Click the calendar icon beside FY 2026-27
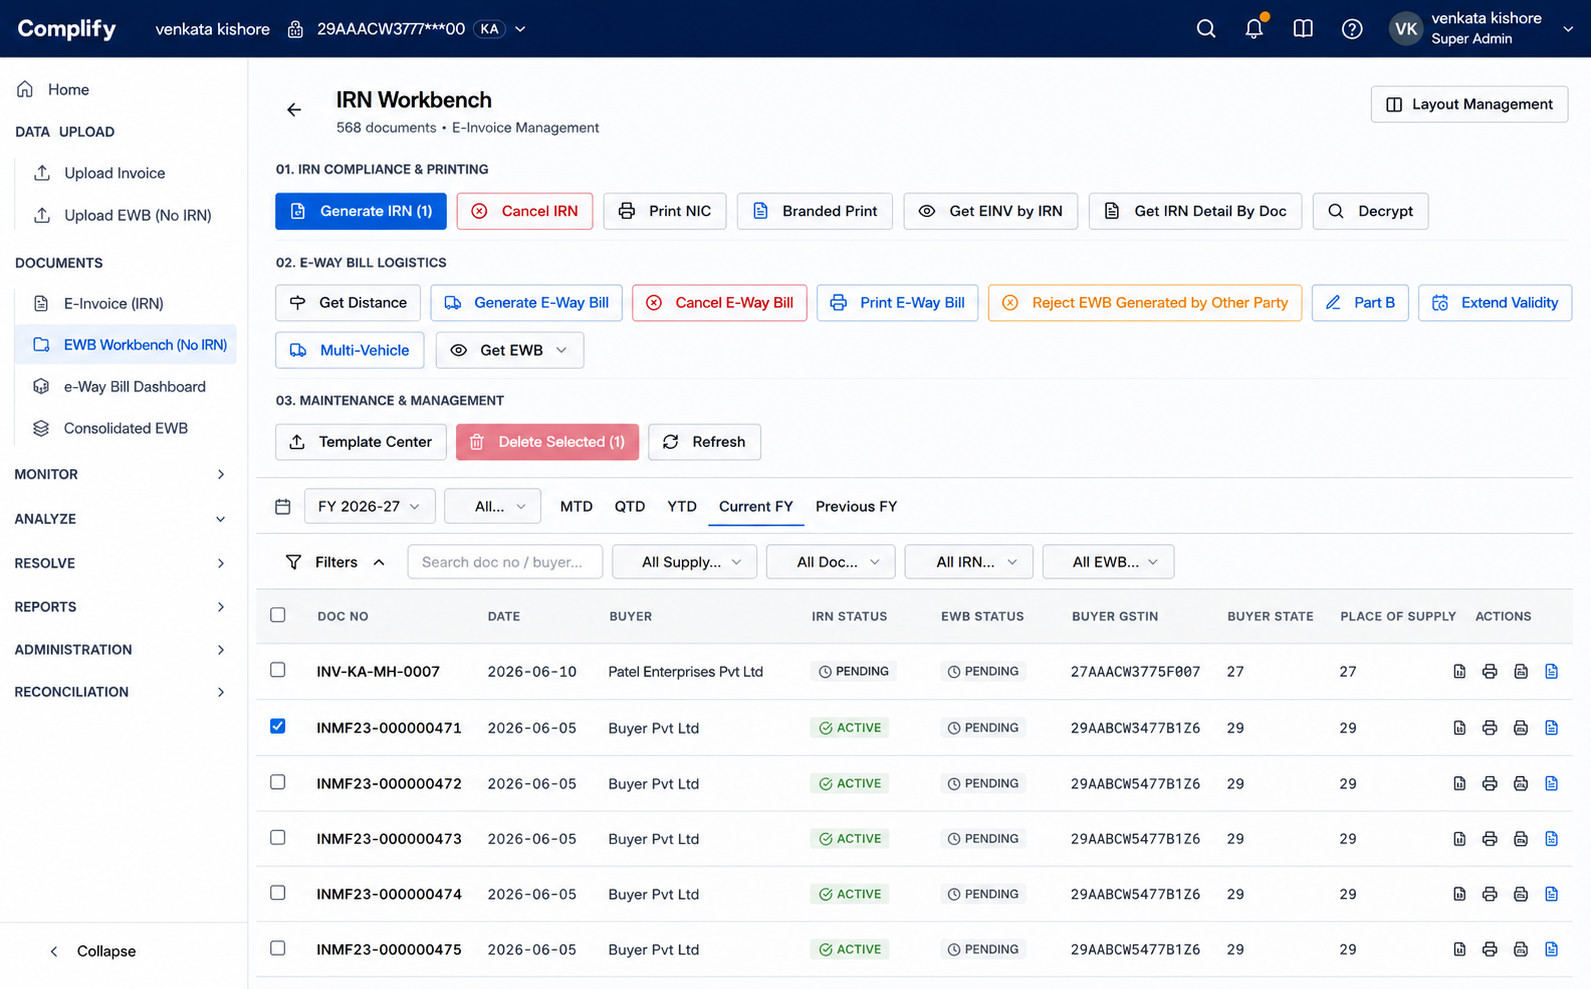1591x989 pixels. point(283,507)
